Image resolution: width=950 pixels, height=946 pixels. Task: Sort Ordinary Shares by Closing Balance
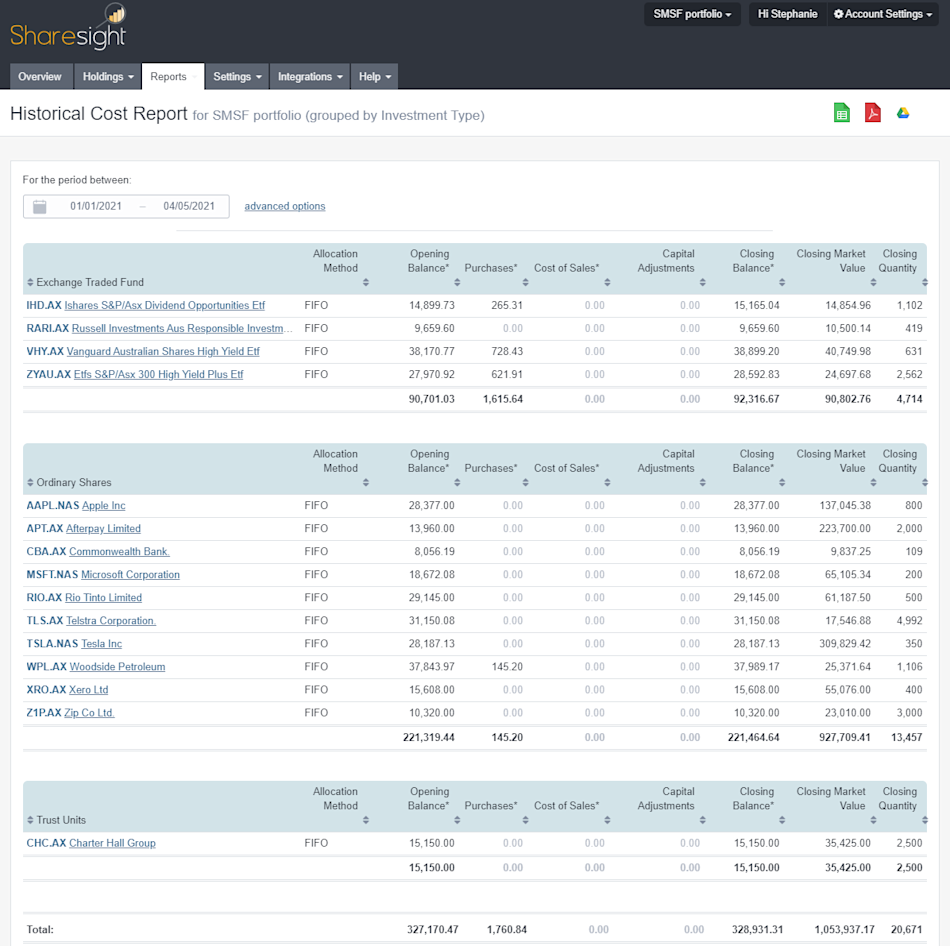782,482
